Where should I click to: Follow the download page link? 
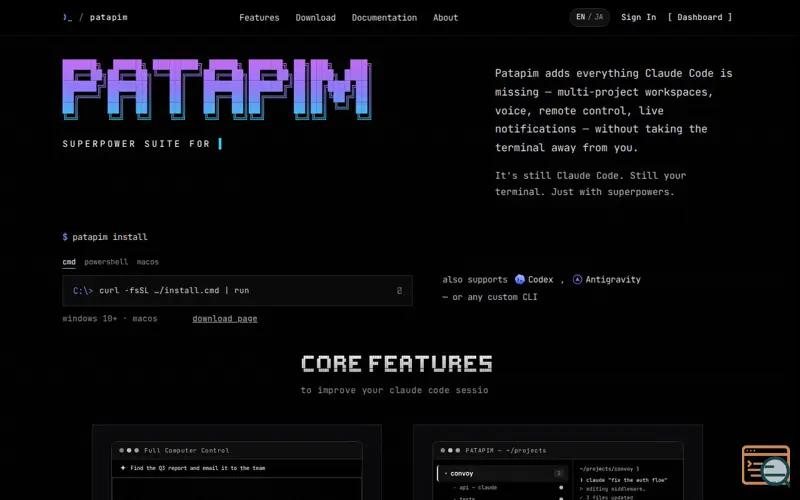point(224,319)
